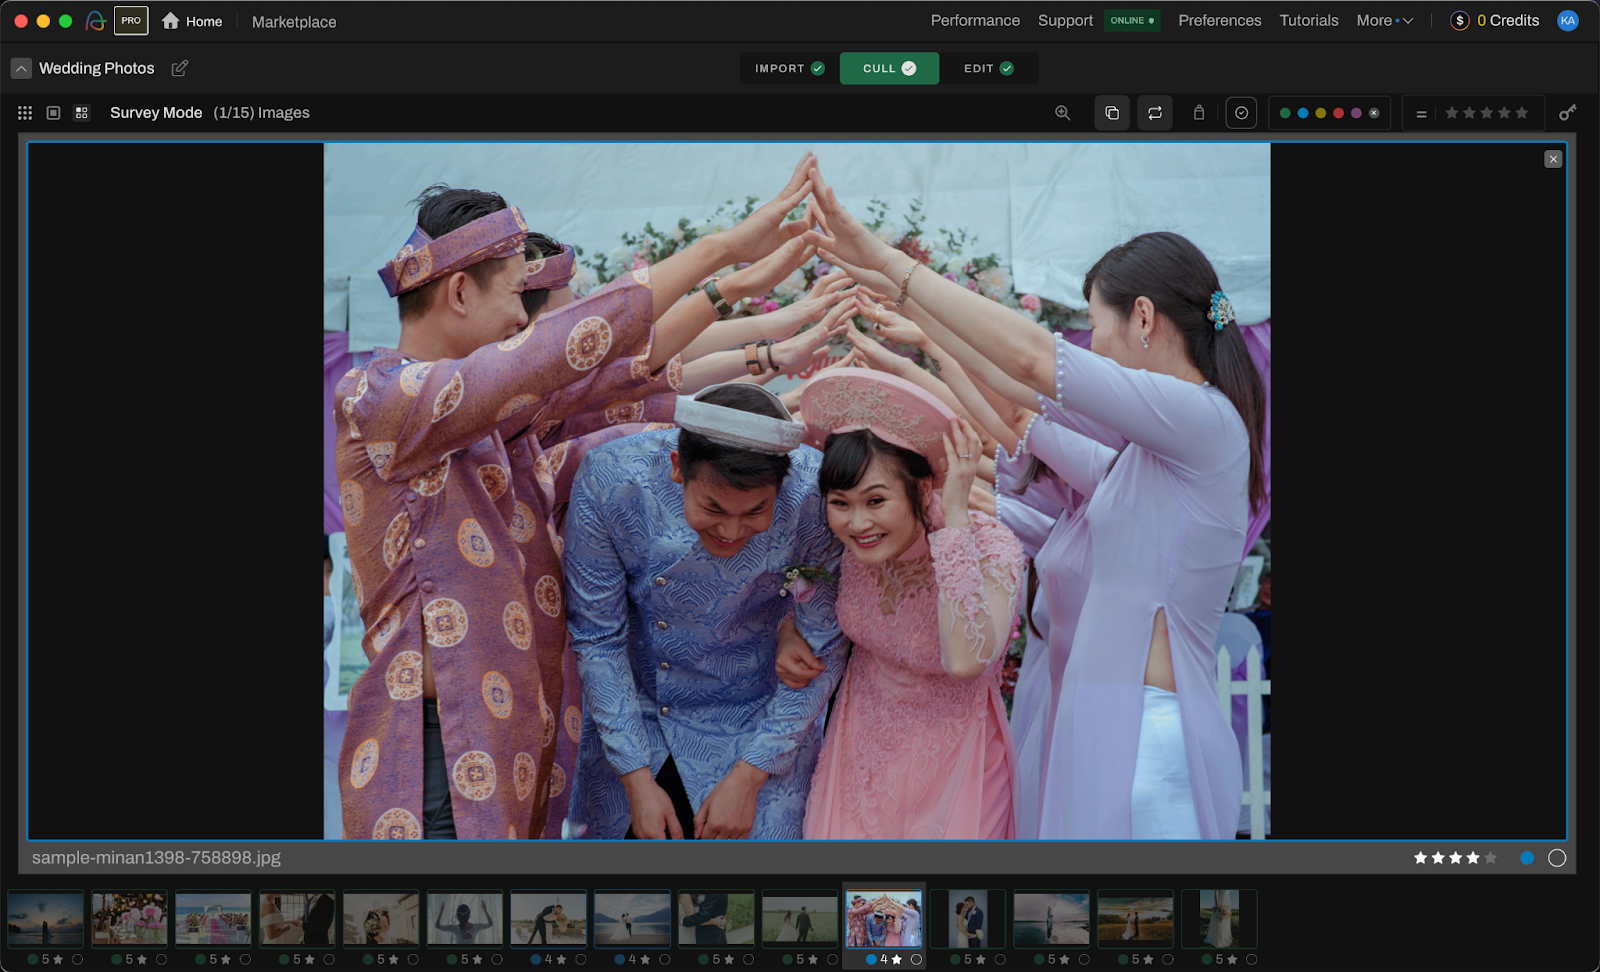The image size is (1600, 972).
Task: Toggle the stacked squares toolbar button
Action: pos(1112,113)
